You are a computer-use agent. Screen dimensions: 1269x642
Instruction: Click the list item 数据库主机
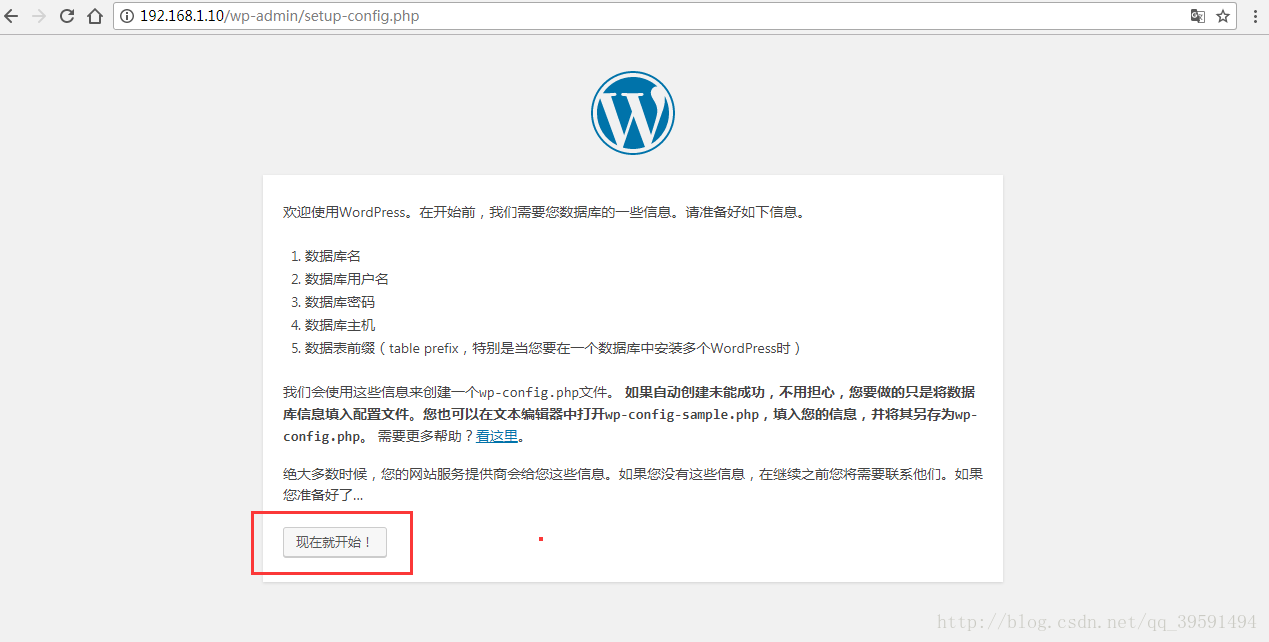[x=340, y=325]
